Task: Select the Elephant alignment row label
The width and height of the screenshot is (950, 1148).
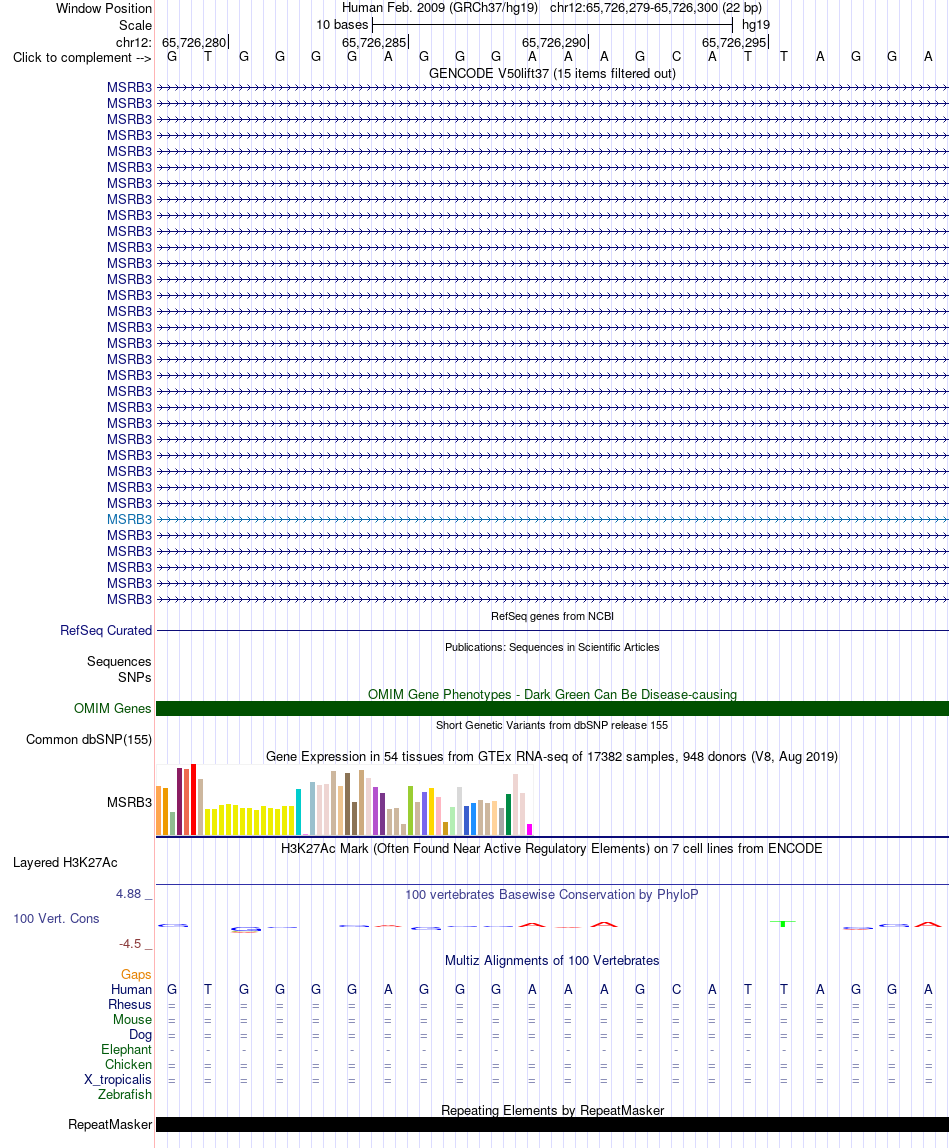Action: pos(127,1049)
